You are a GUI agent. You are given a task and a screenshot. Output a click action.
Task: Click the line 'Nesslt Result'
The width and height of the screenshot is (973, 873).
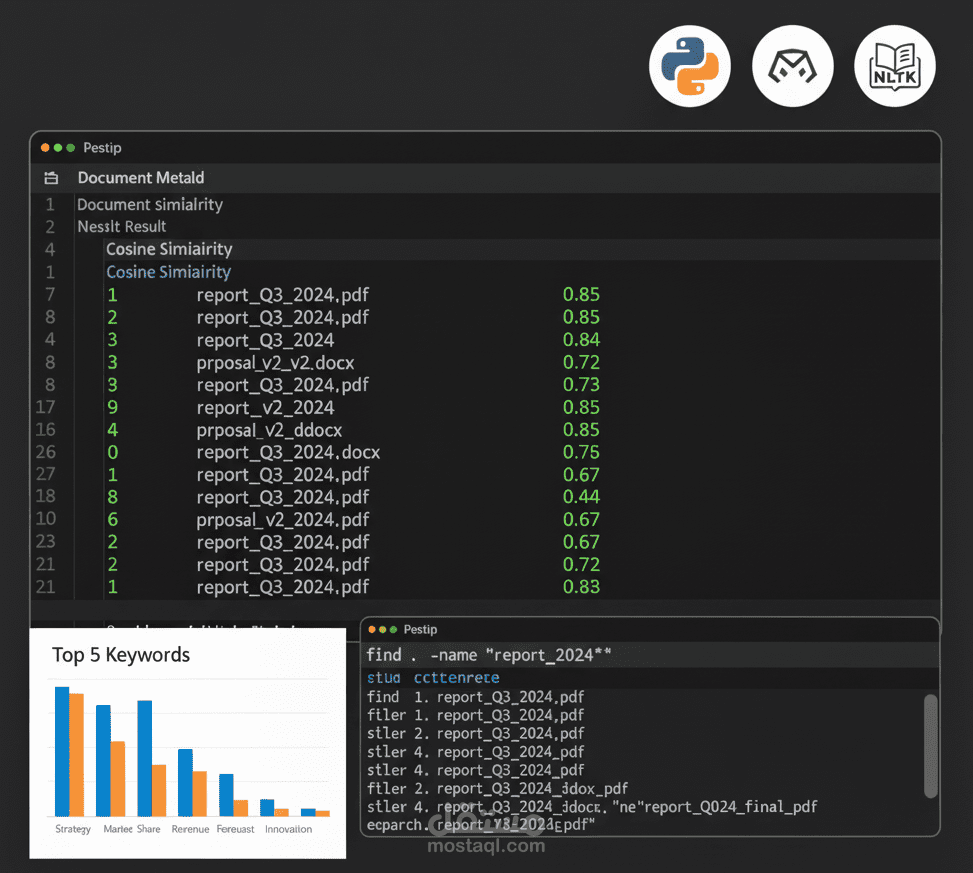(x=122, y=226)
